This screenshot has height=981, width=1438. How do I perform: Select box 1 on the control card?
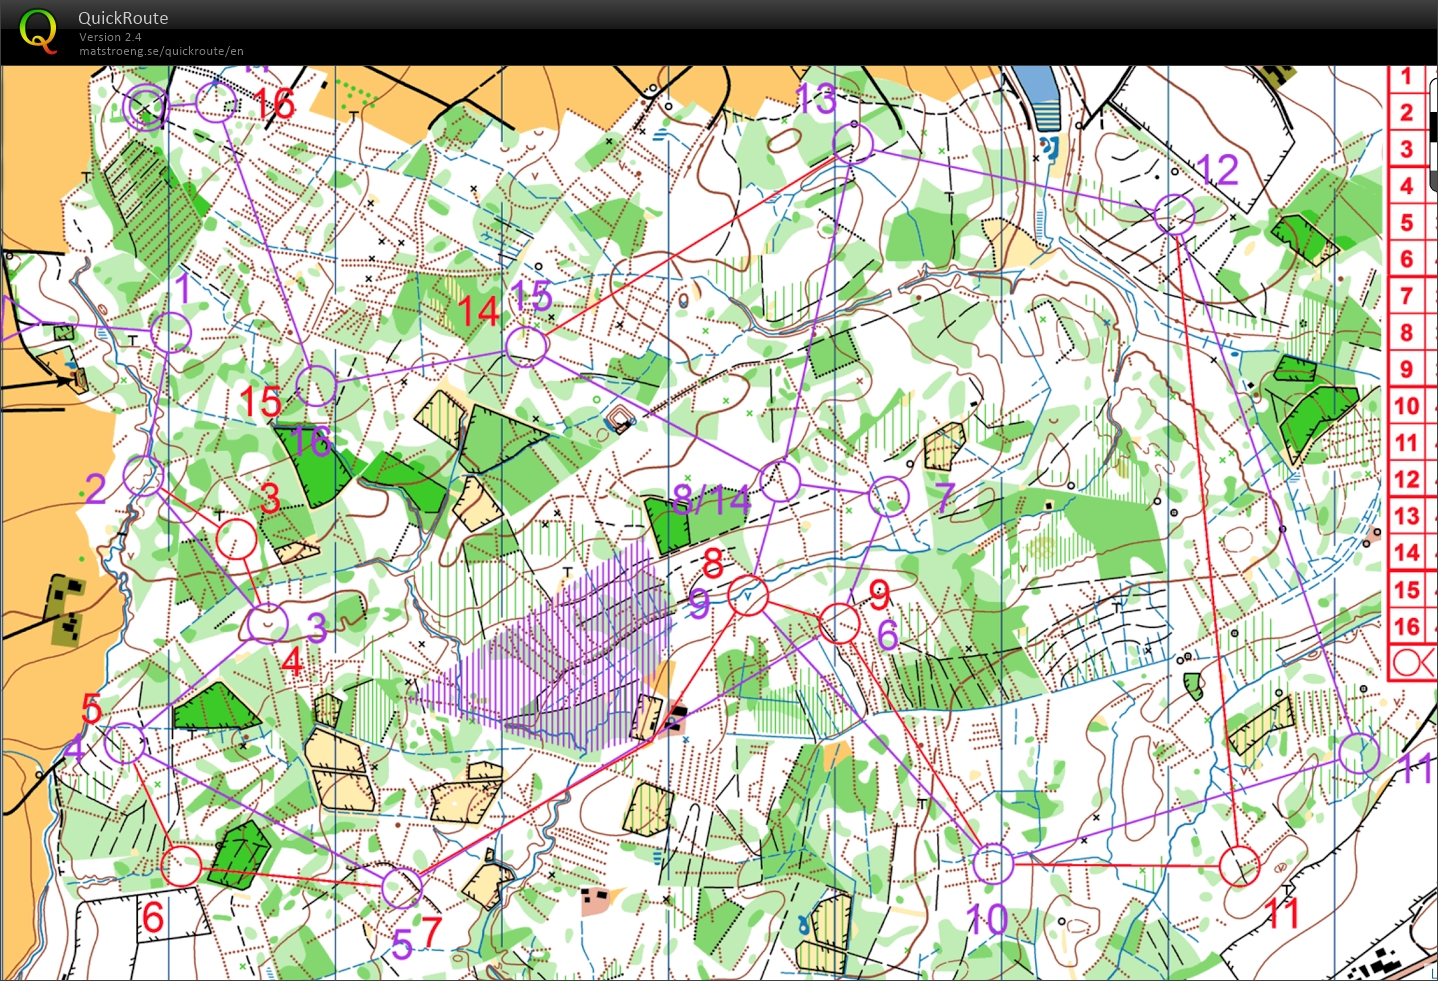pos(1407,77)
